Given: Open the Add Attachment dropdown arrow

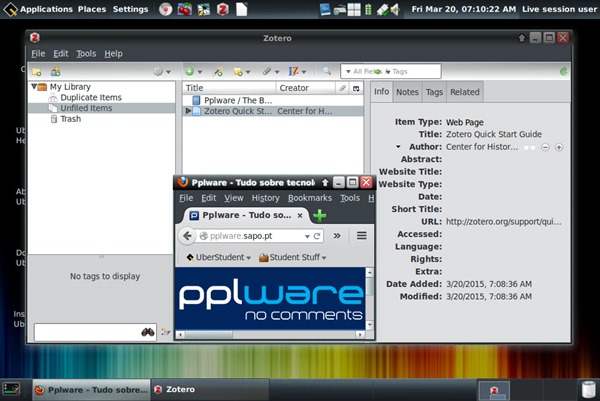Looking at the screenshot, I should click(x=277, y=72).
